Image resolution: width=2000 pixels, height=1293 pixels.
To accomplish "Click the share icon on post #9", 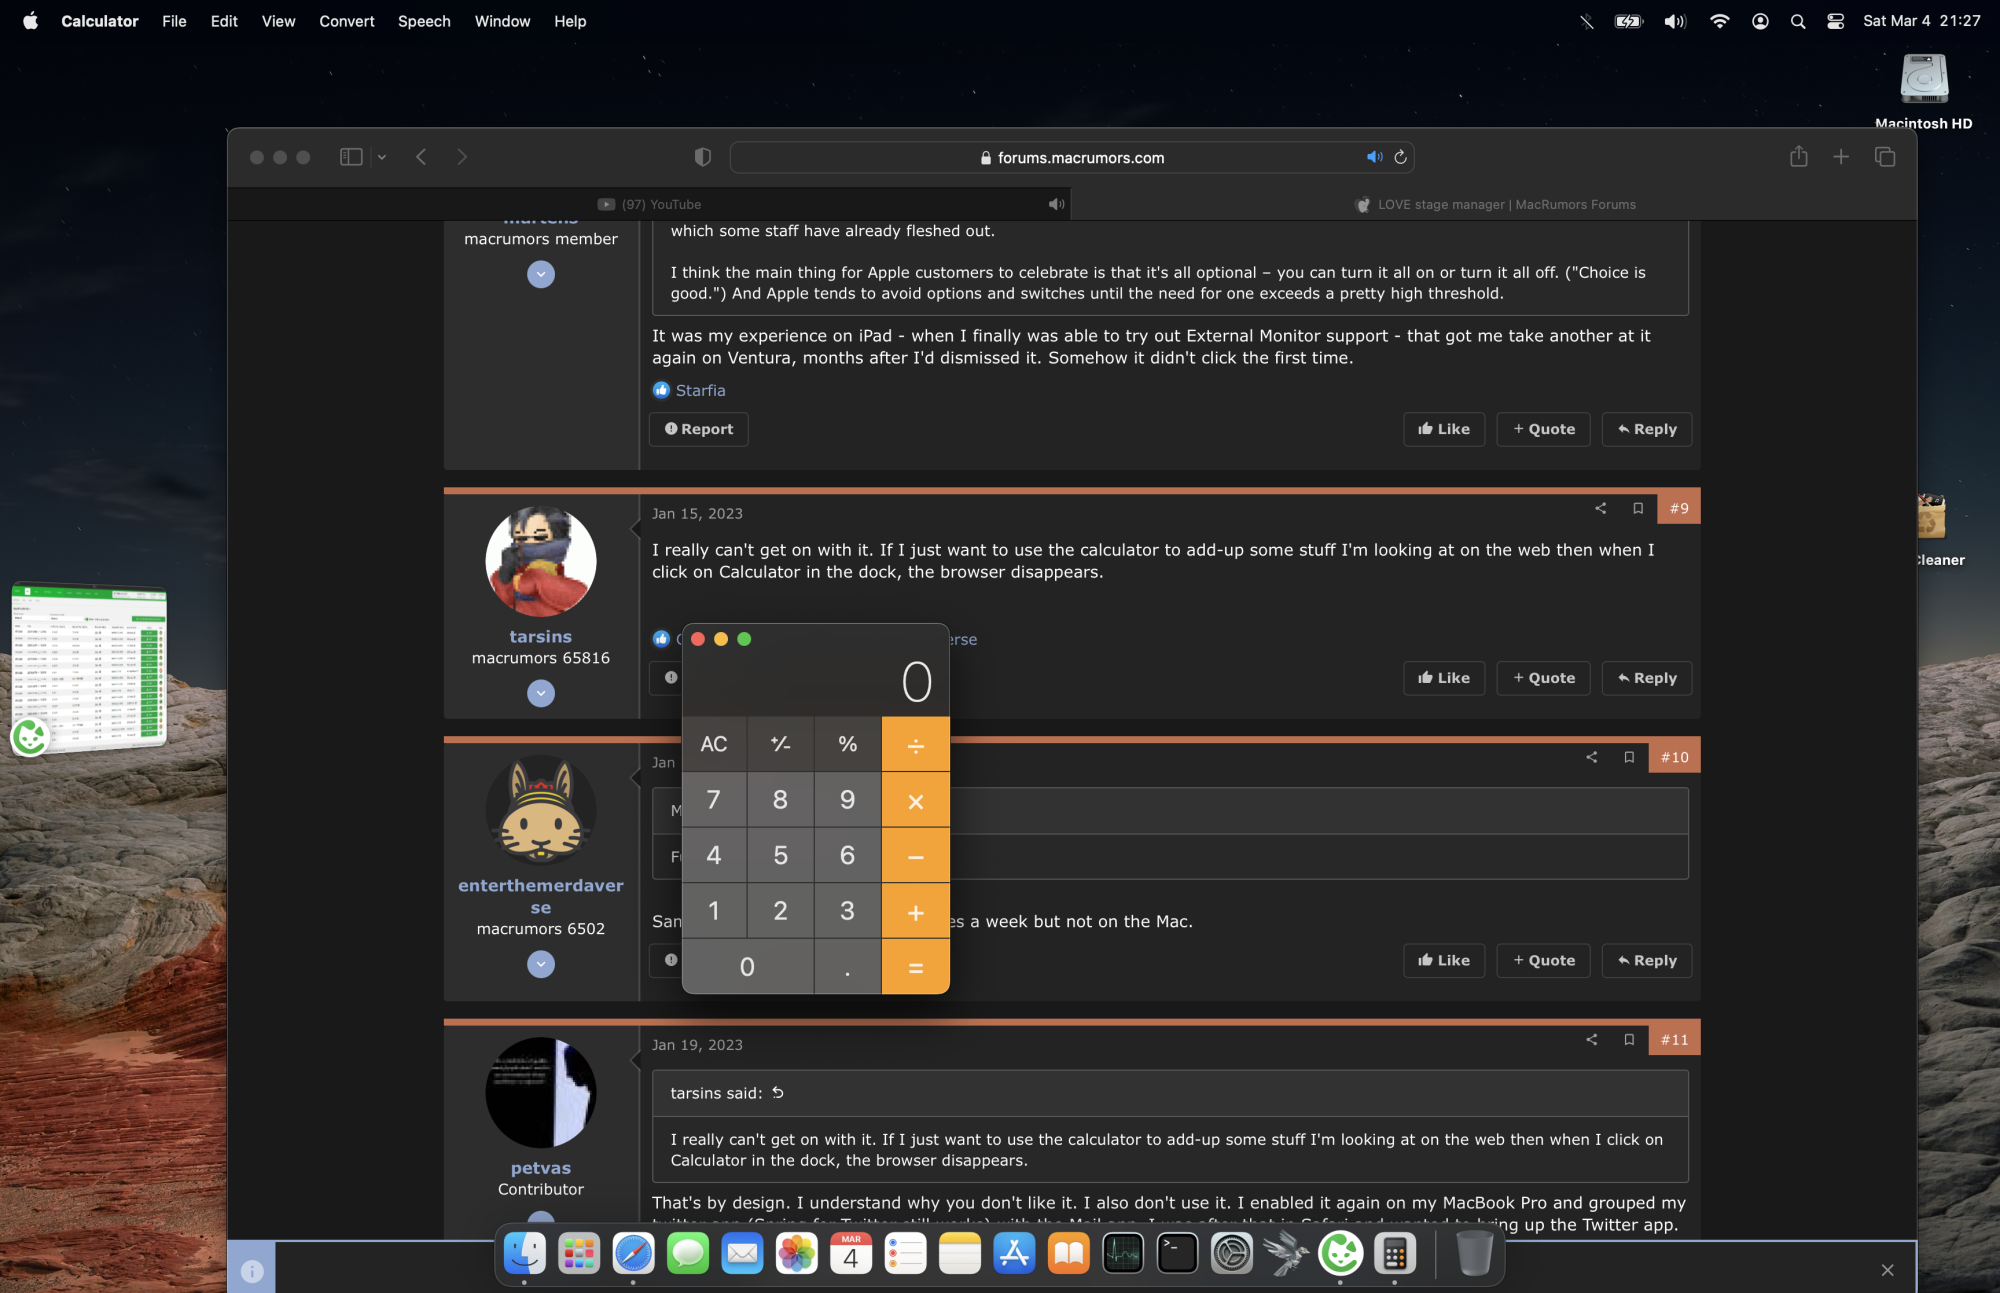I will (1600, 508).
